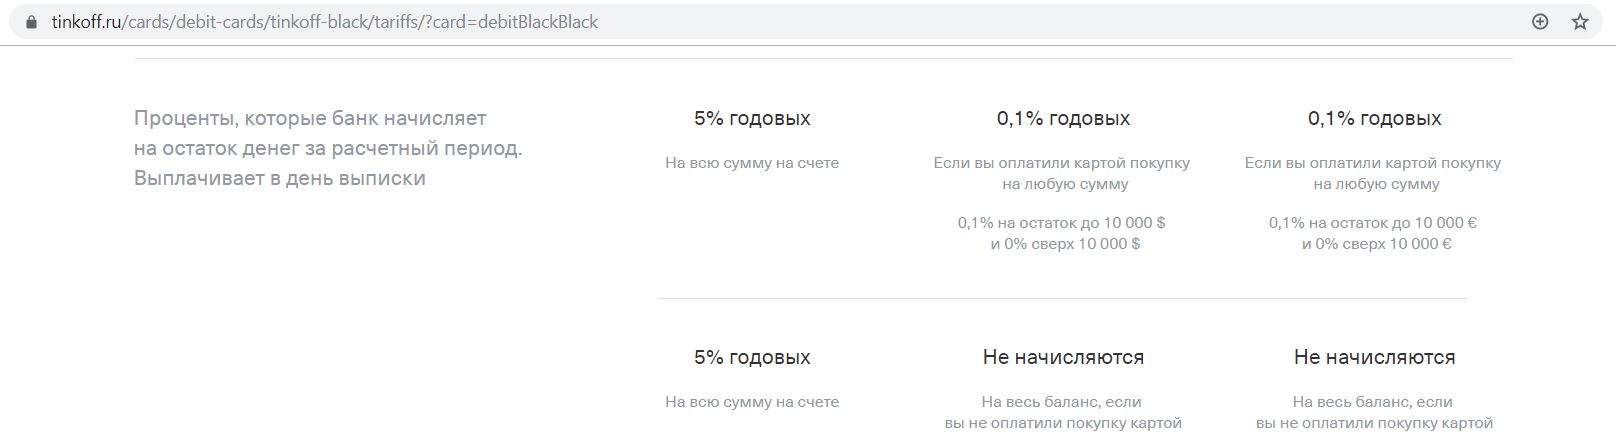This screenshot has height=442, width=1616.
Task: Click "0,1% годовых" heading above dollar terms
Action: 1063,118
